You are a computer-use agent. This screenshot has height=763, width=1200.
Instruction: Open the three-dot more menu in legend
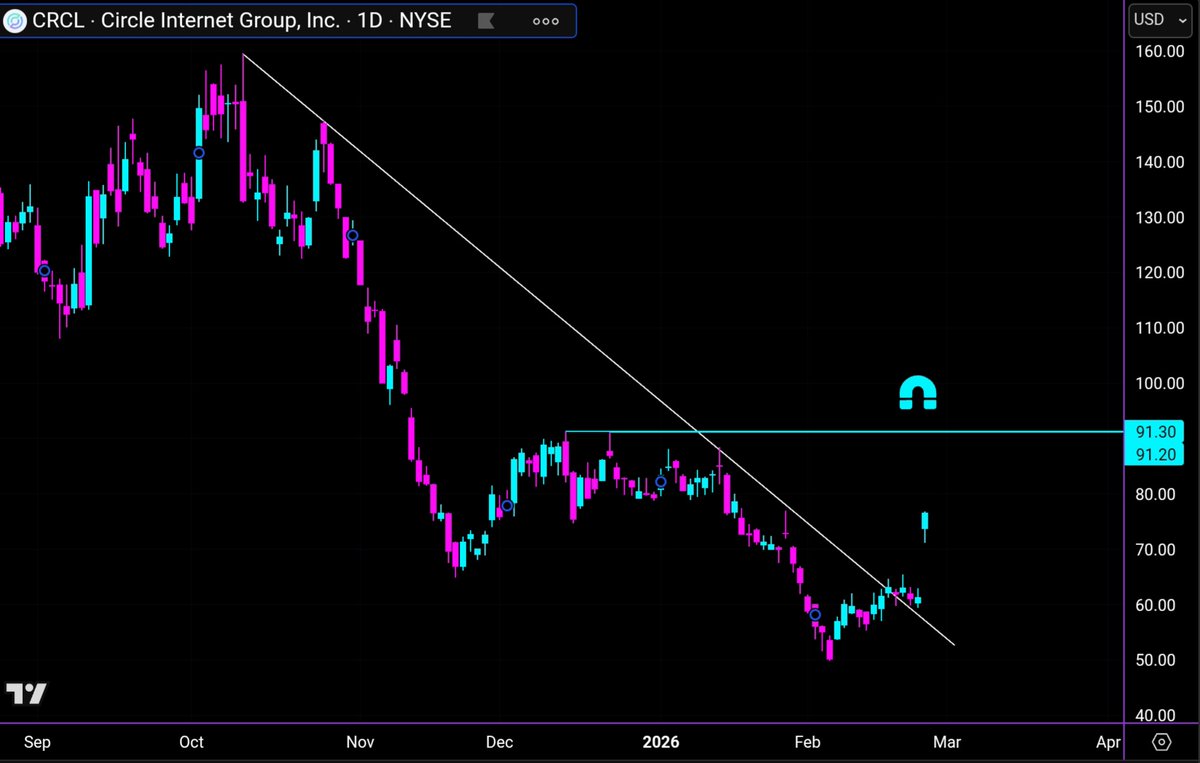pyautogui.click(x=547, y=21)
